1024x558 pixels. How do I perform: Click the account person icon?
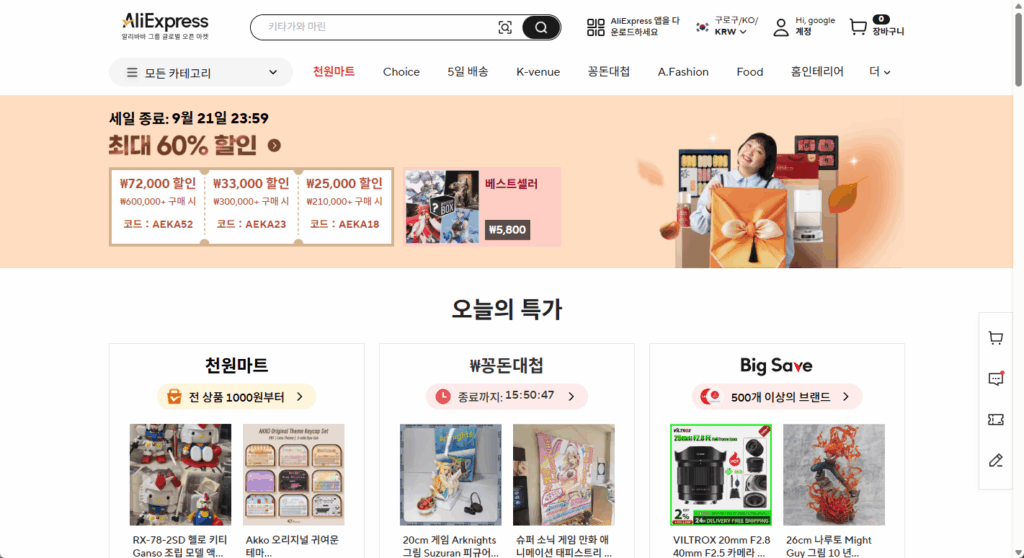click(781, 27)
